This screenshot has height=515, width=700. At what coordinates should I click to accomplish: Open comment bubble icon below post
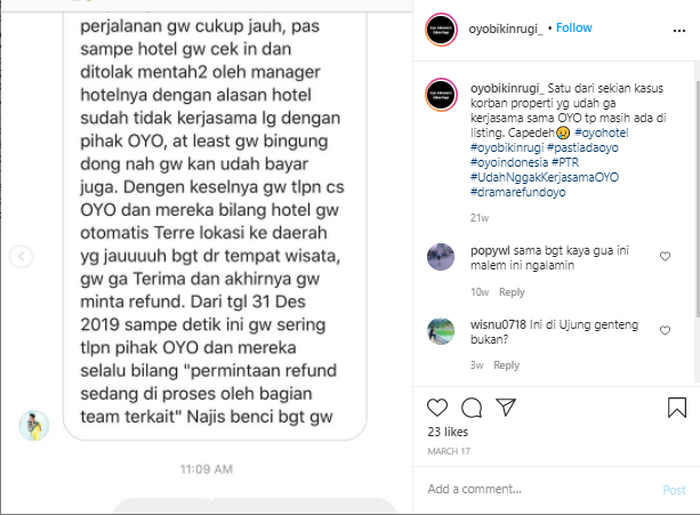click(x=471, y=407)
